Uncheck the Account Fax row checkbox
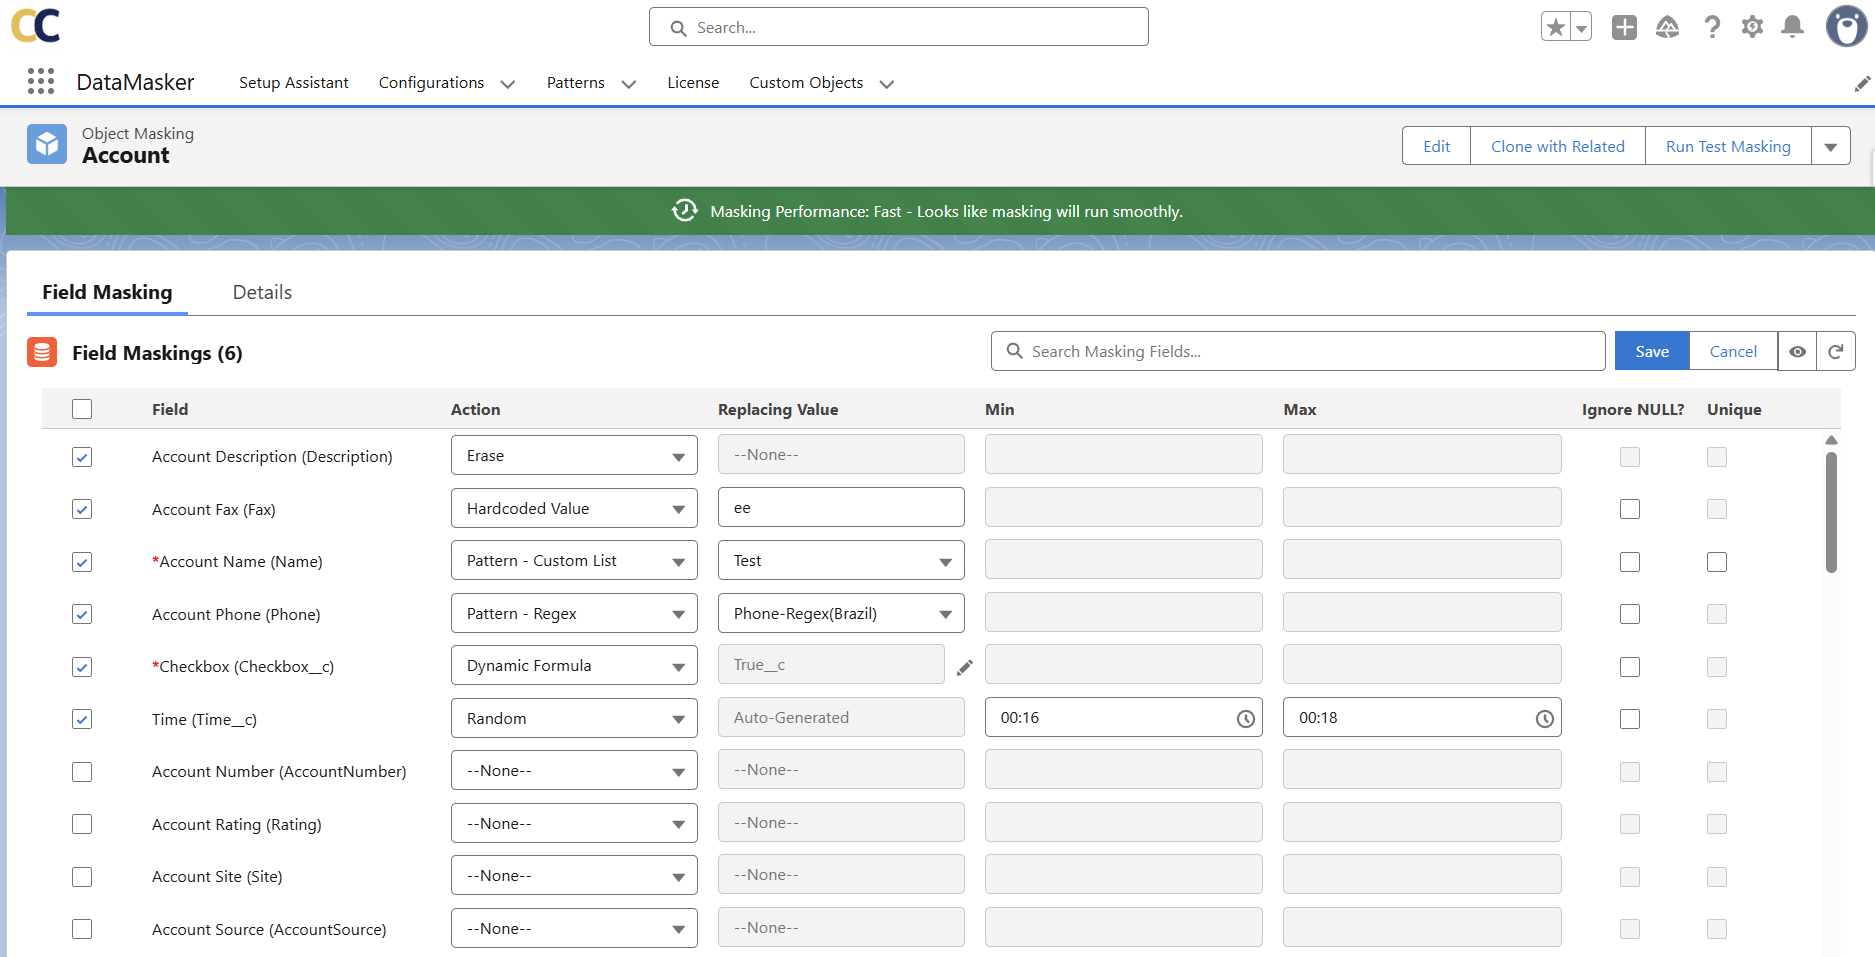This screenshot has height=957, width=1875. coord(81,509)
